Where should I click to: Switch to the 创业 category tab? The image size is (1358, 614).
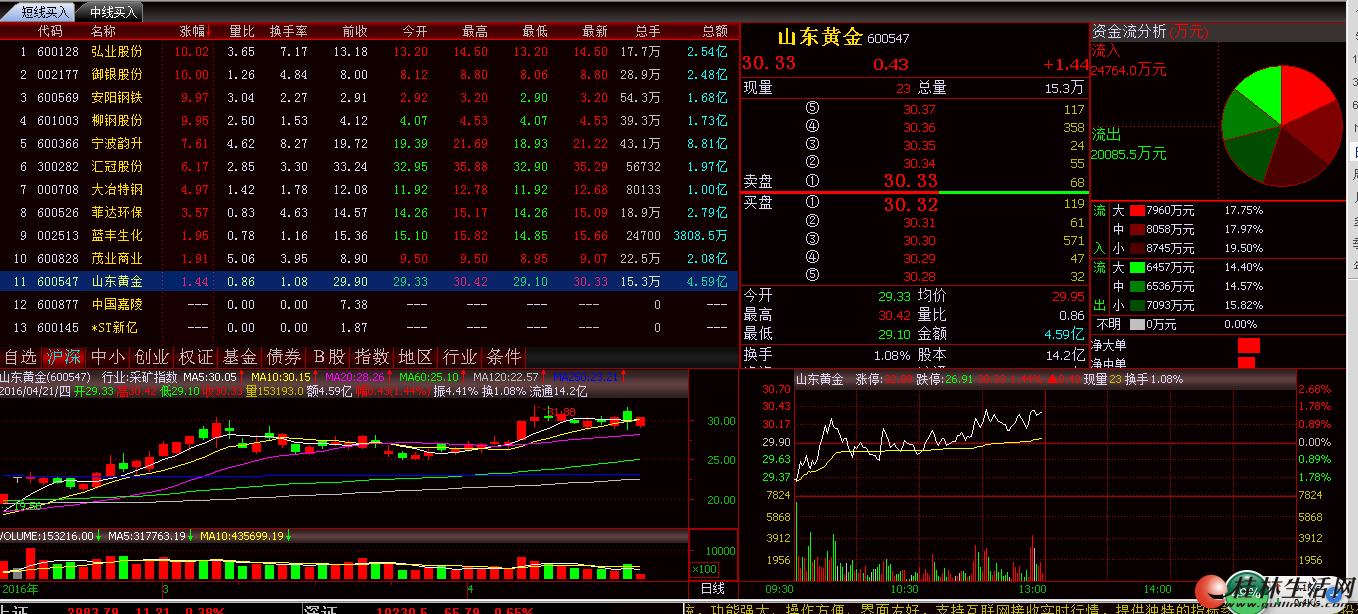(152, 357)
